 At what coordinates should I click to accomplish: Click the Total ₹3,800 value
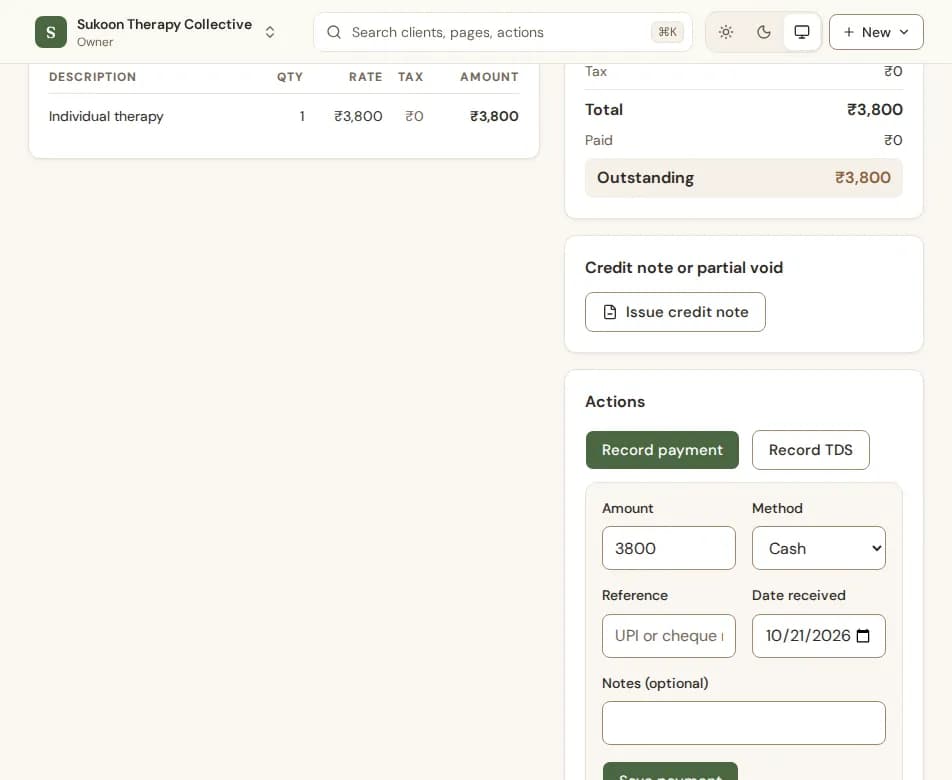[875, 109]
